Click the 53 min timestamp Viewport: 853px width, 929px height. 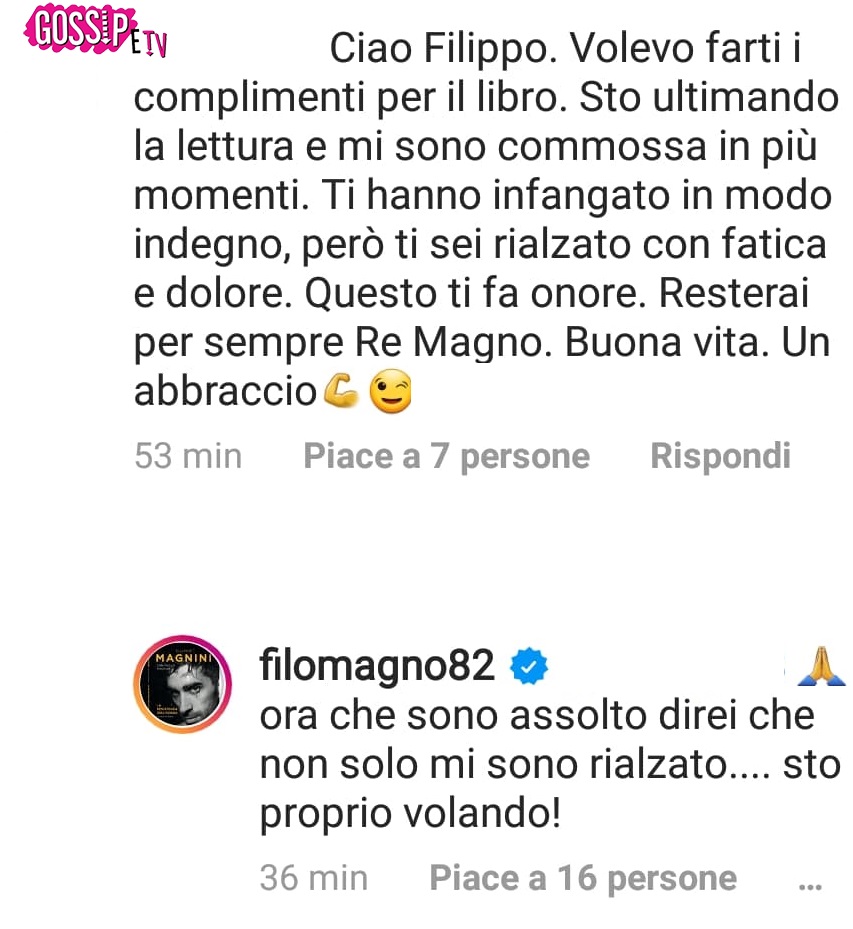pos(188,456)
